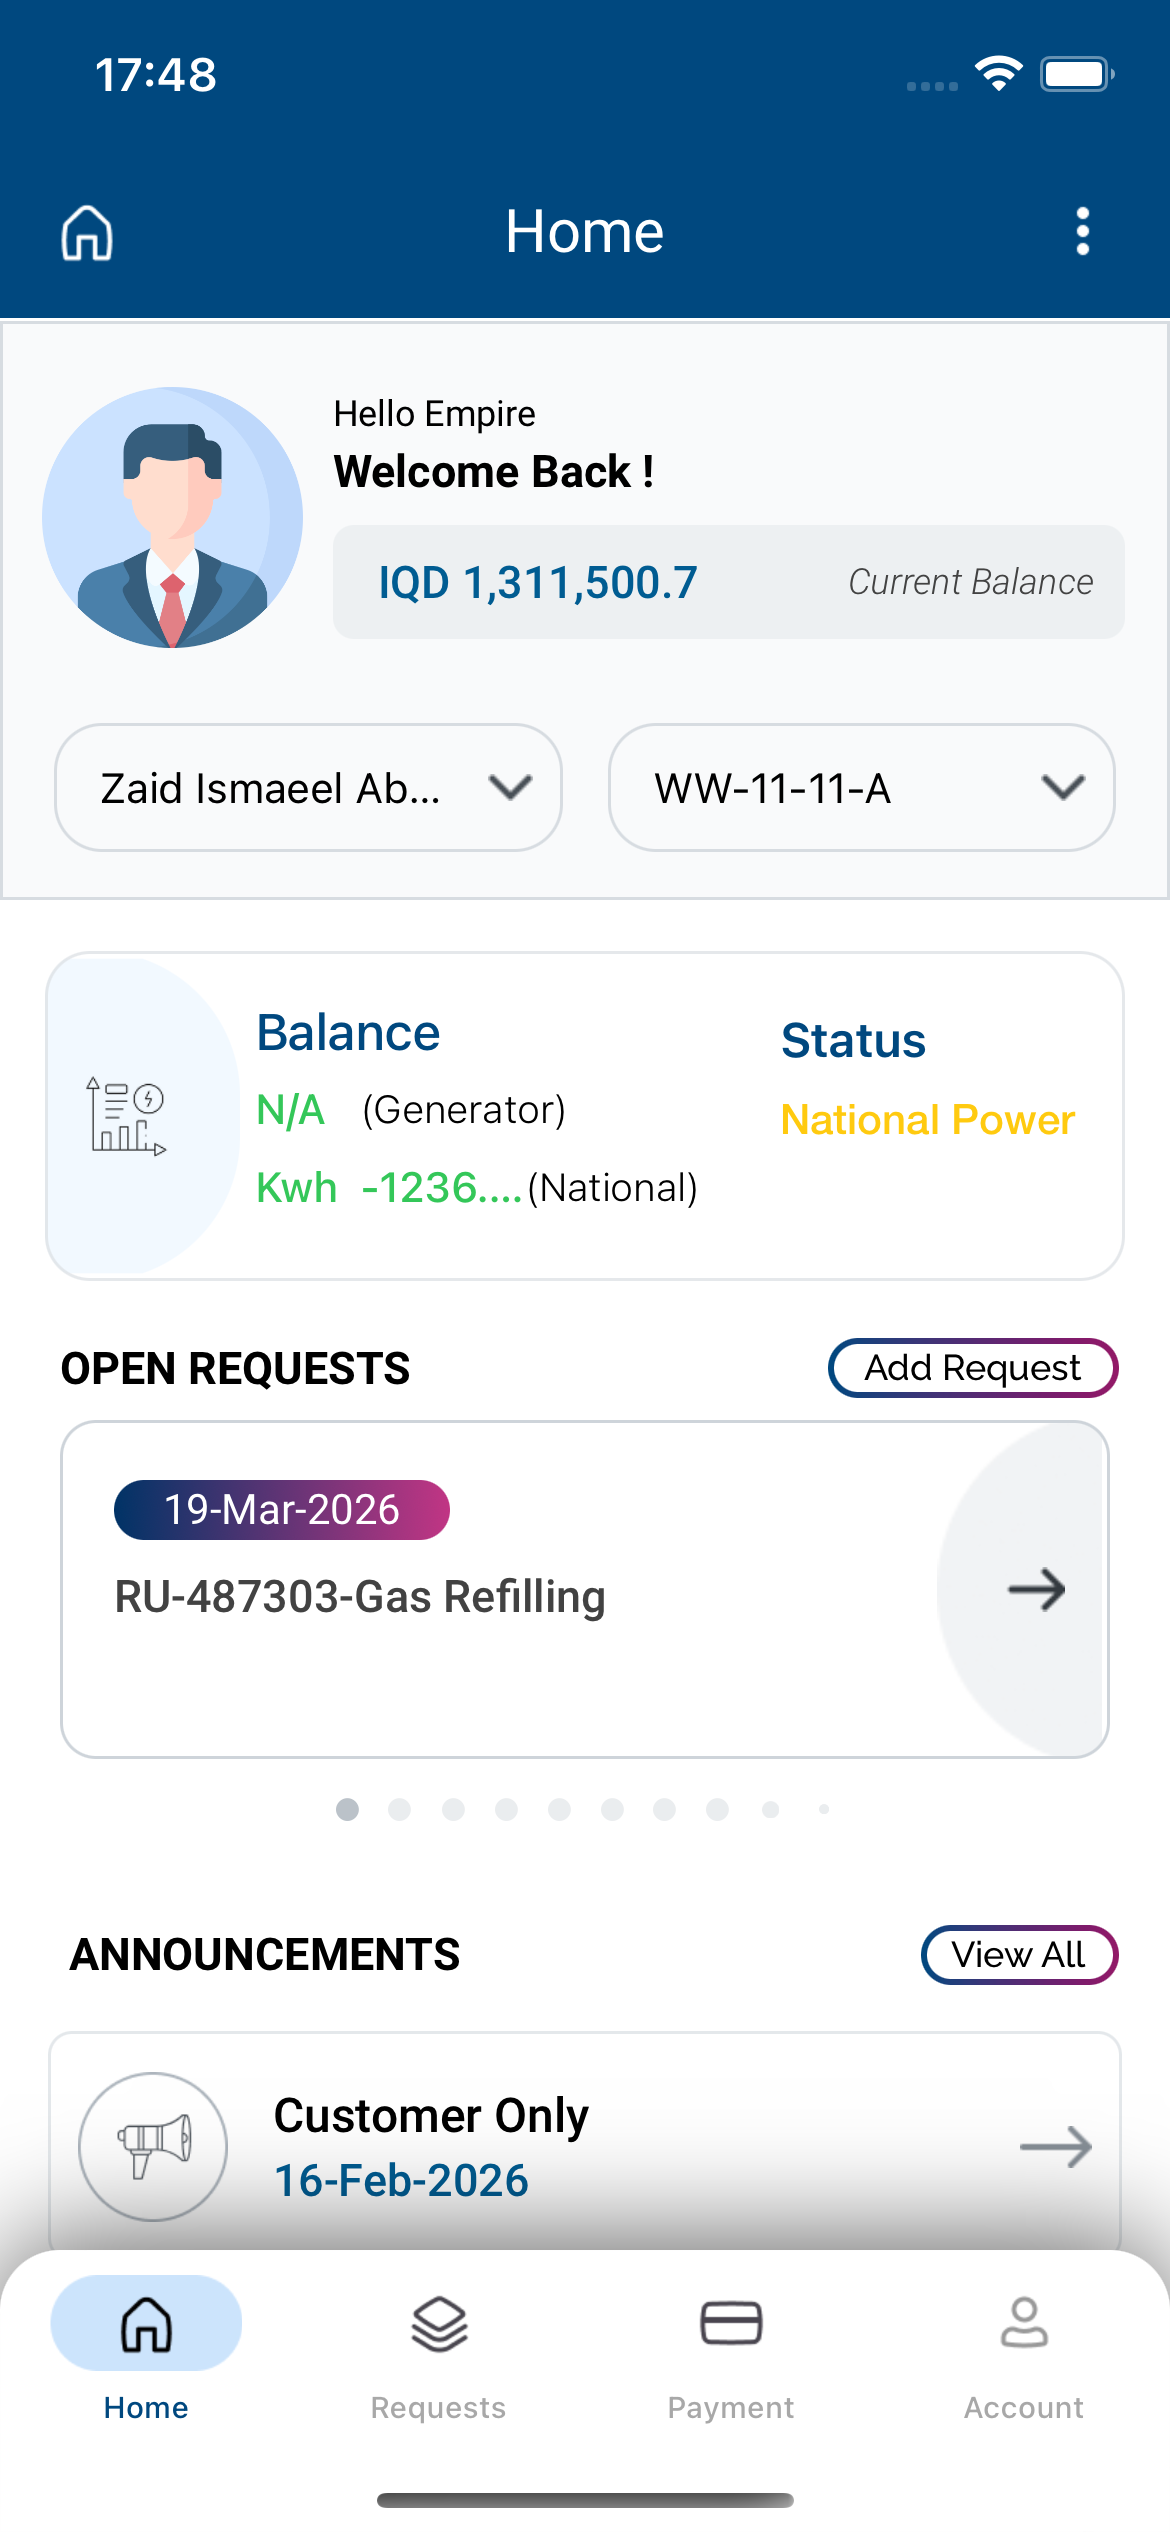Tap the announcement megaphone icon
The image size is (1170, 2532).
[153, 2146]
